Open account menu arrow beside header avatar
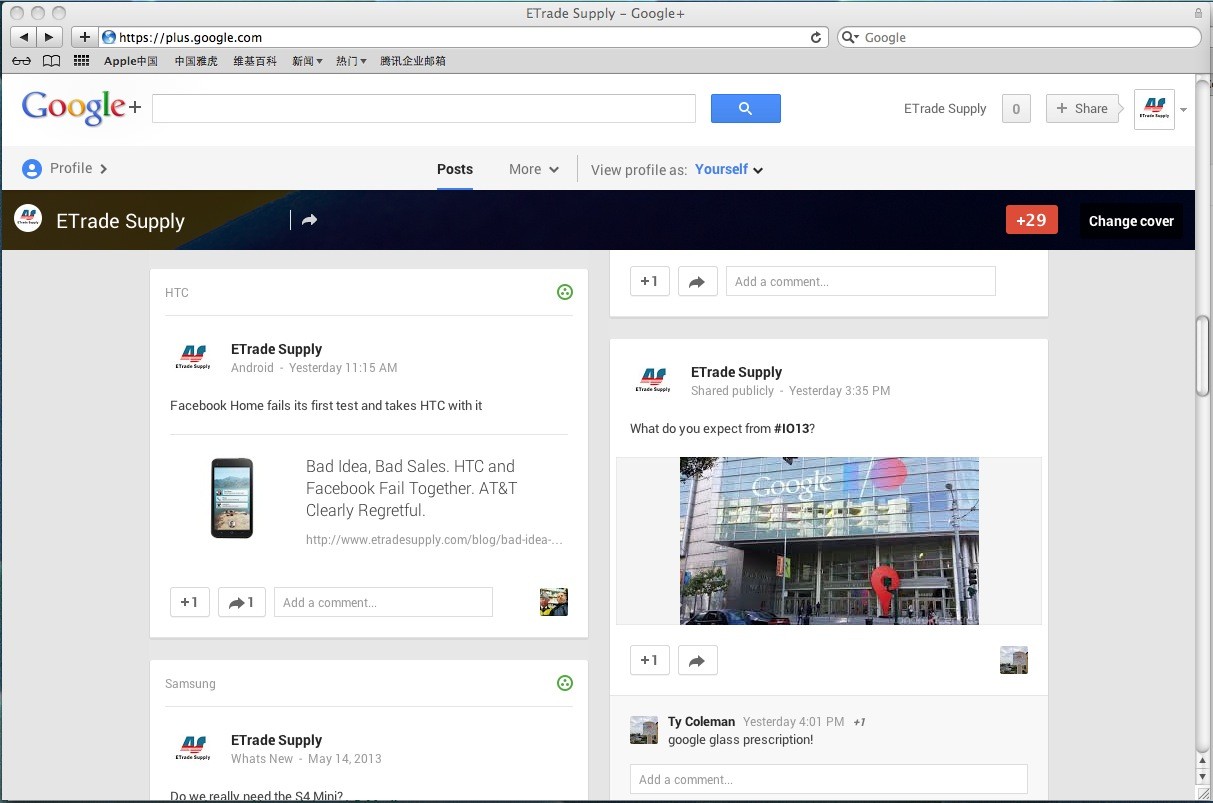The image size is (1213, 803). (1184, 110)
